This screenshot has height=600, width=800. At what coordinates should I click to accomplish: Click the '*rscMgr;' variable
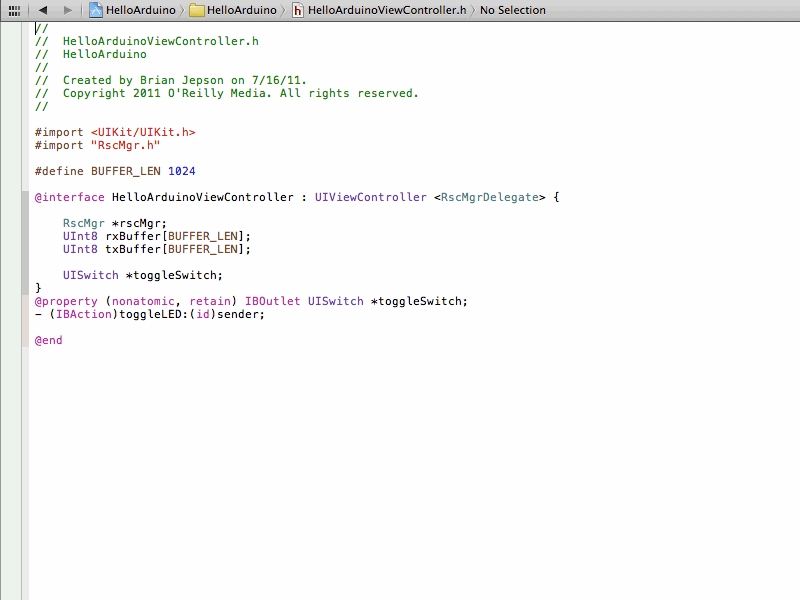tap(139, 223)
